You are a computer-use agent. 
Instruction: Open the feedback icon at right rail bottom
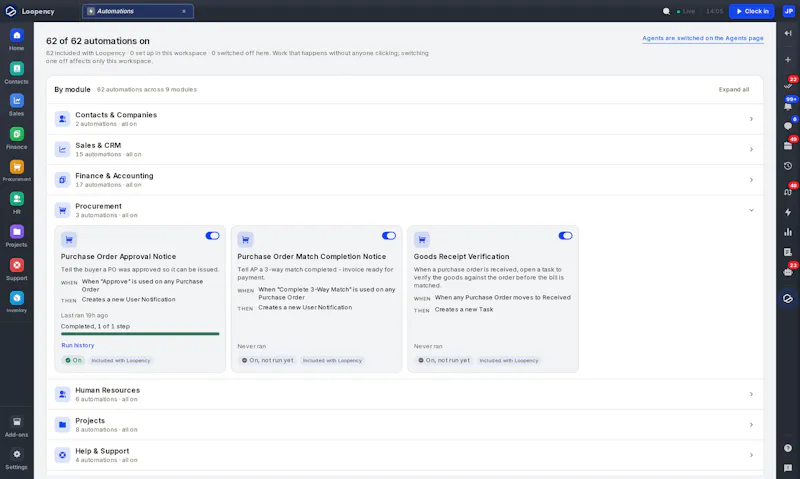click(x=788, y=468)
